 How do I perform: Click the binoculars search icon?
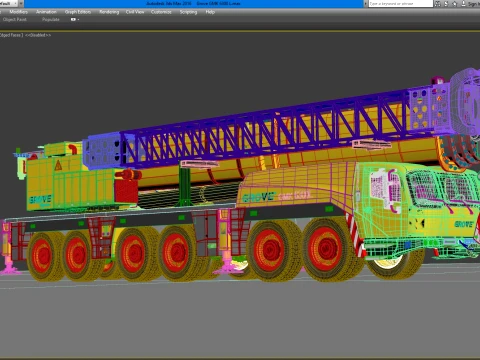438,4
